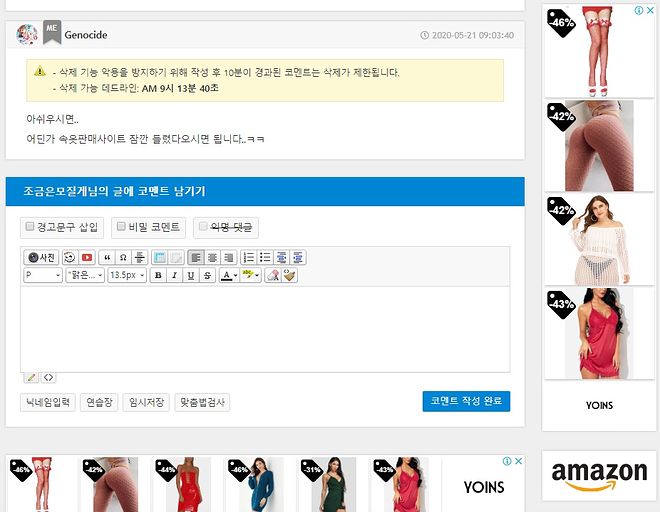Open the amazon advertisement banner
Screen dimensions: 660x512
(x=599, y=475)
